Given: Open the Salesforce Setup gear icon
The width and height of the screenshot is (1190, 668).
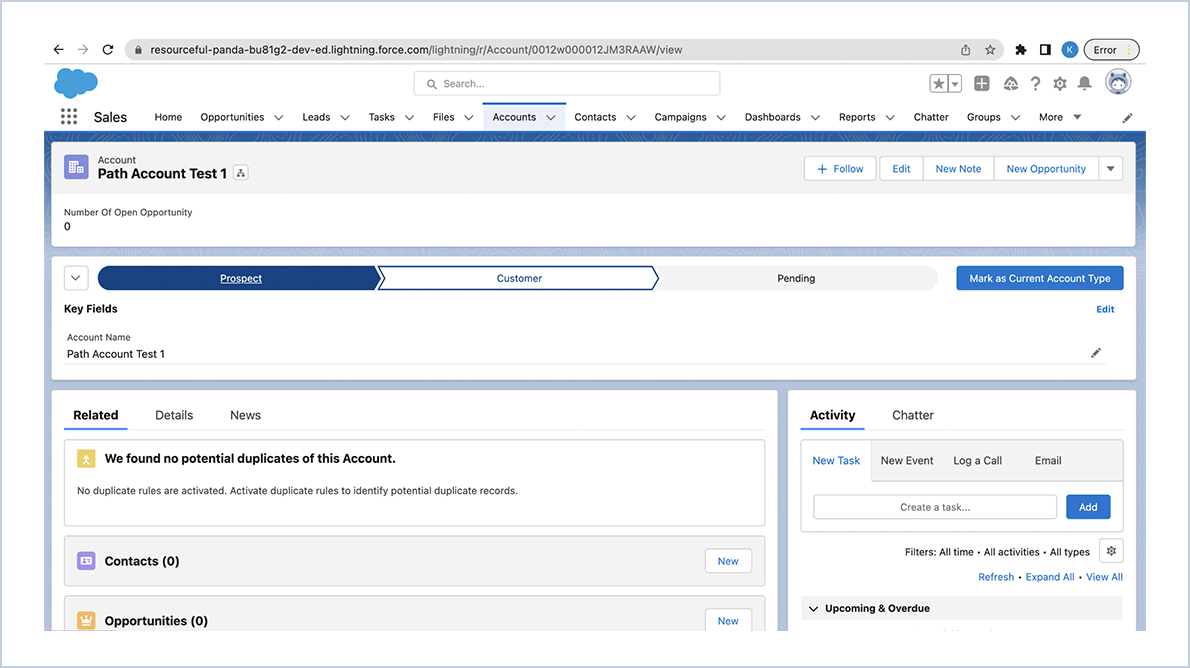Looking at the screenshot, I should [x=1060, y=84].
